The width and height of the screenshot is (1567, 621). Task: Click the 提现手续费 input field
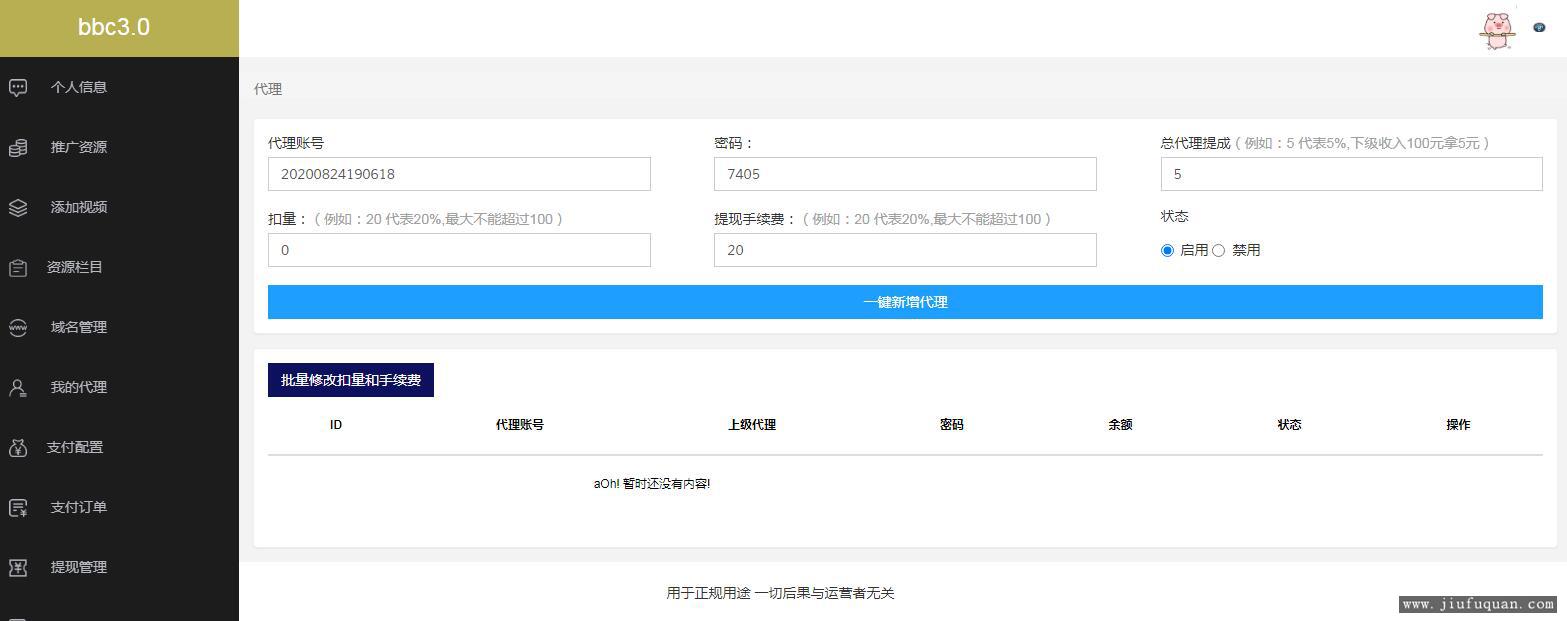pos(905,250)
